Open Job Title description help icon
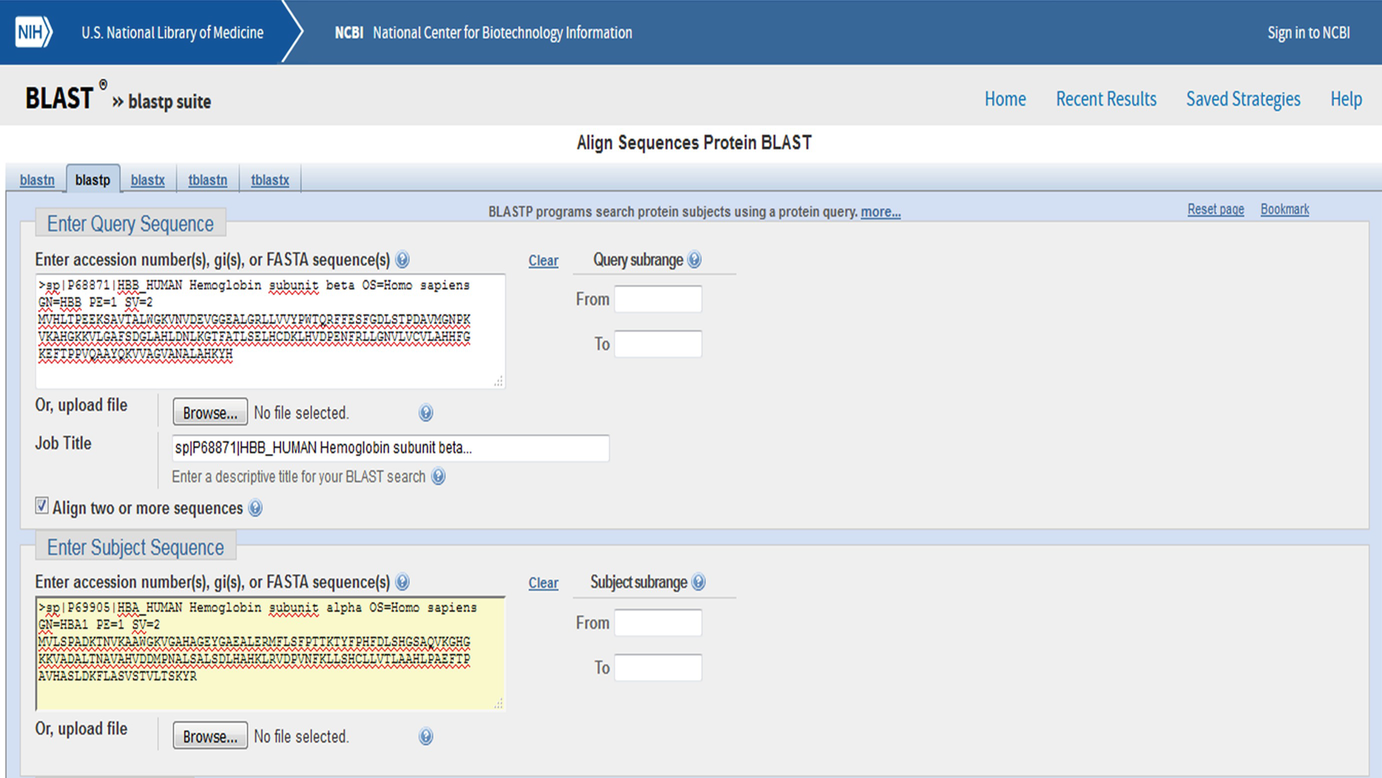The image size is (1382, 778). tap(438, 477)
